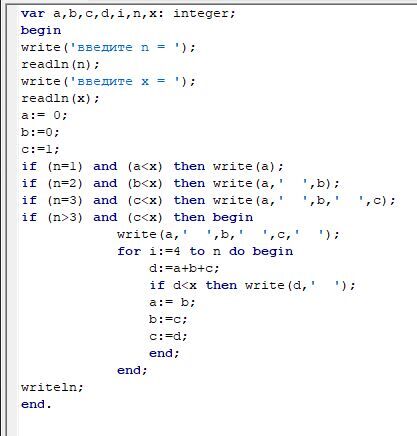417x436 pixels.
Task: Place cursor on the first 'begin' keyword
Action: (x=41, y=31)
